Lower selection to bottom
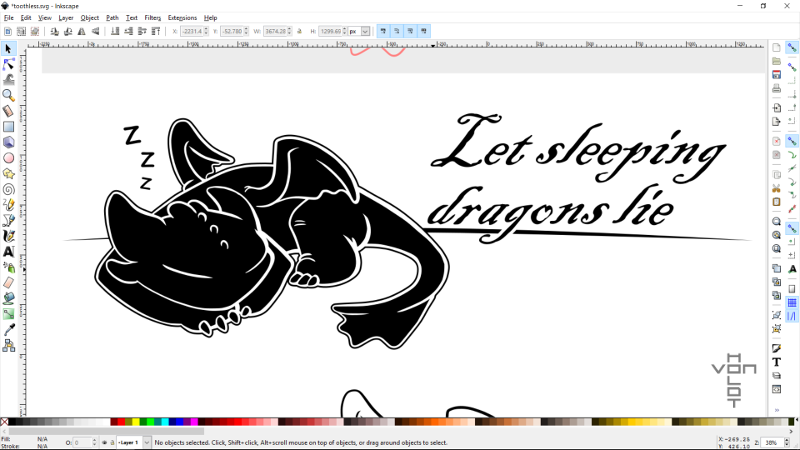Screen dimensions: 800x450 coord(115,32)
